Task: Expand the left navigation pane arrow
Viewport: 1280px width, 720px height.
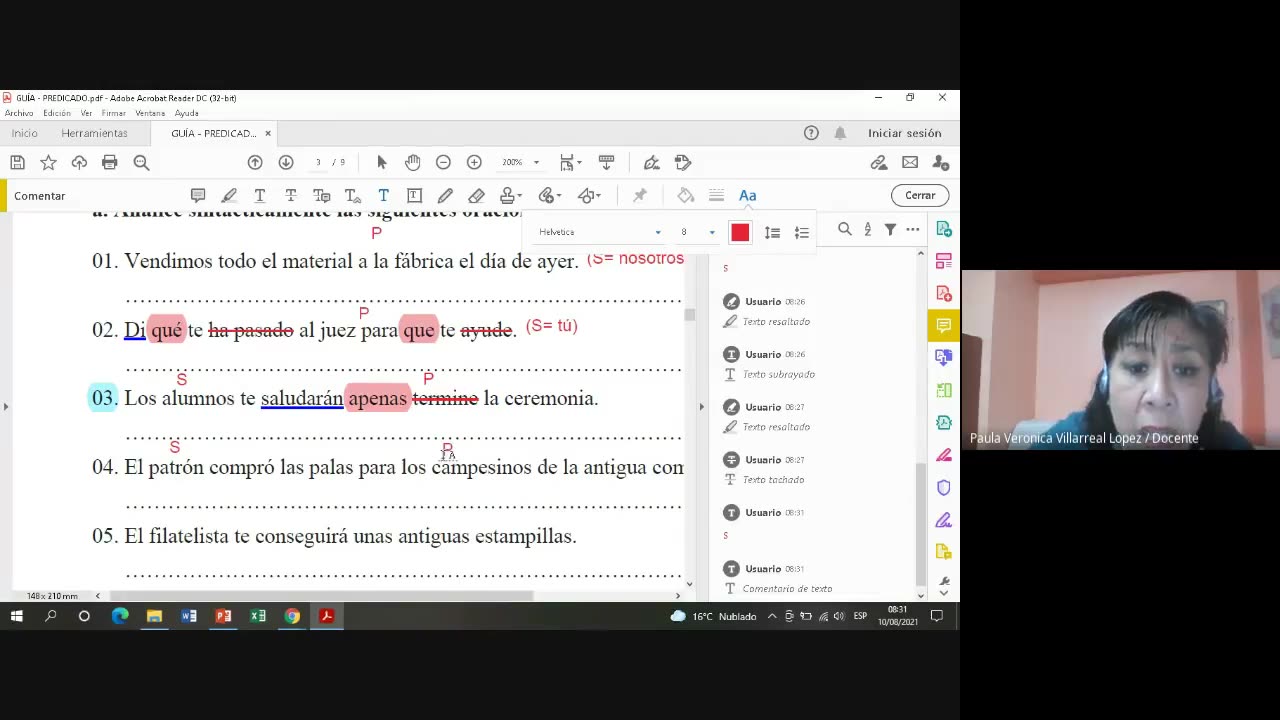Action: coord(6,406)
